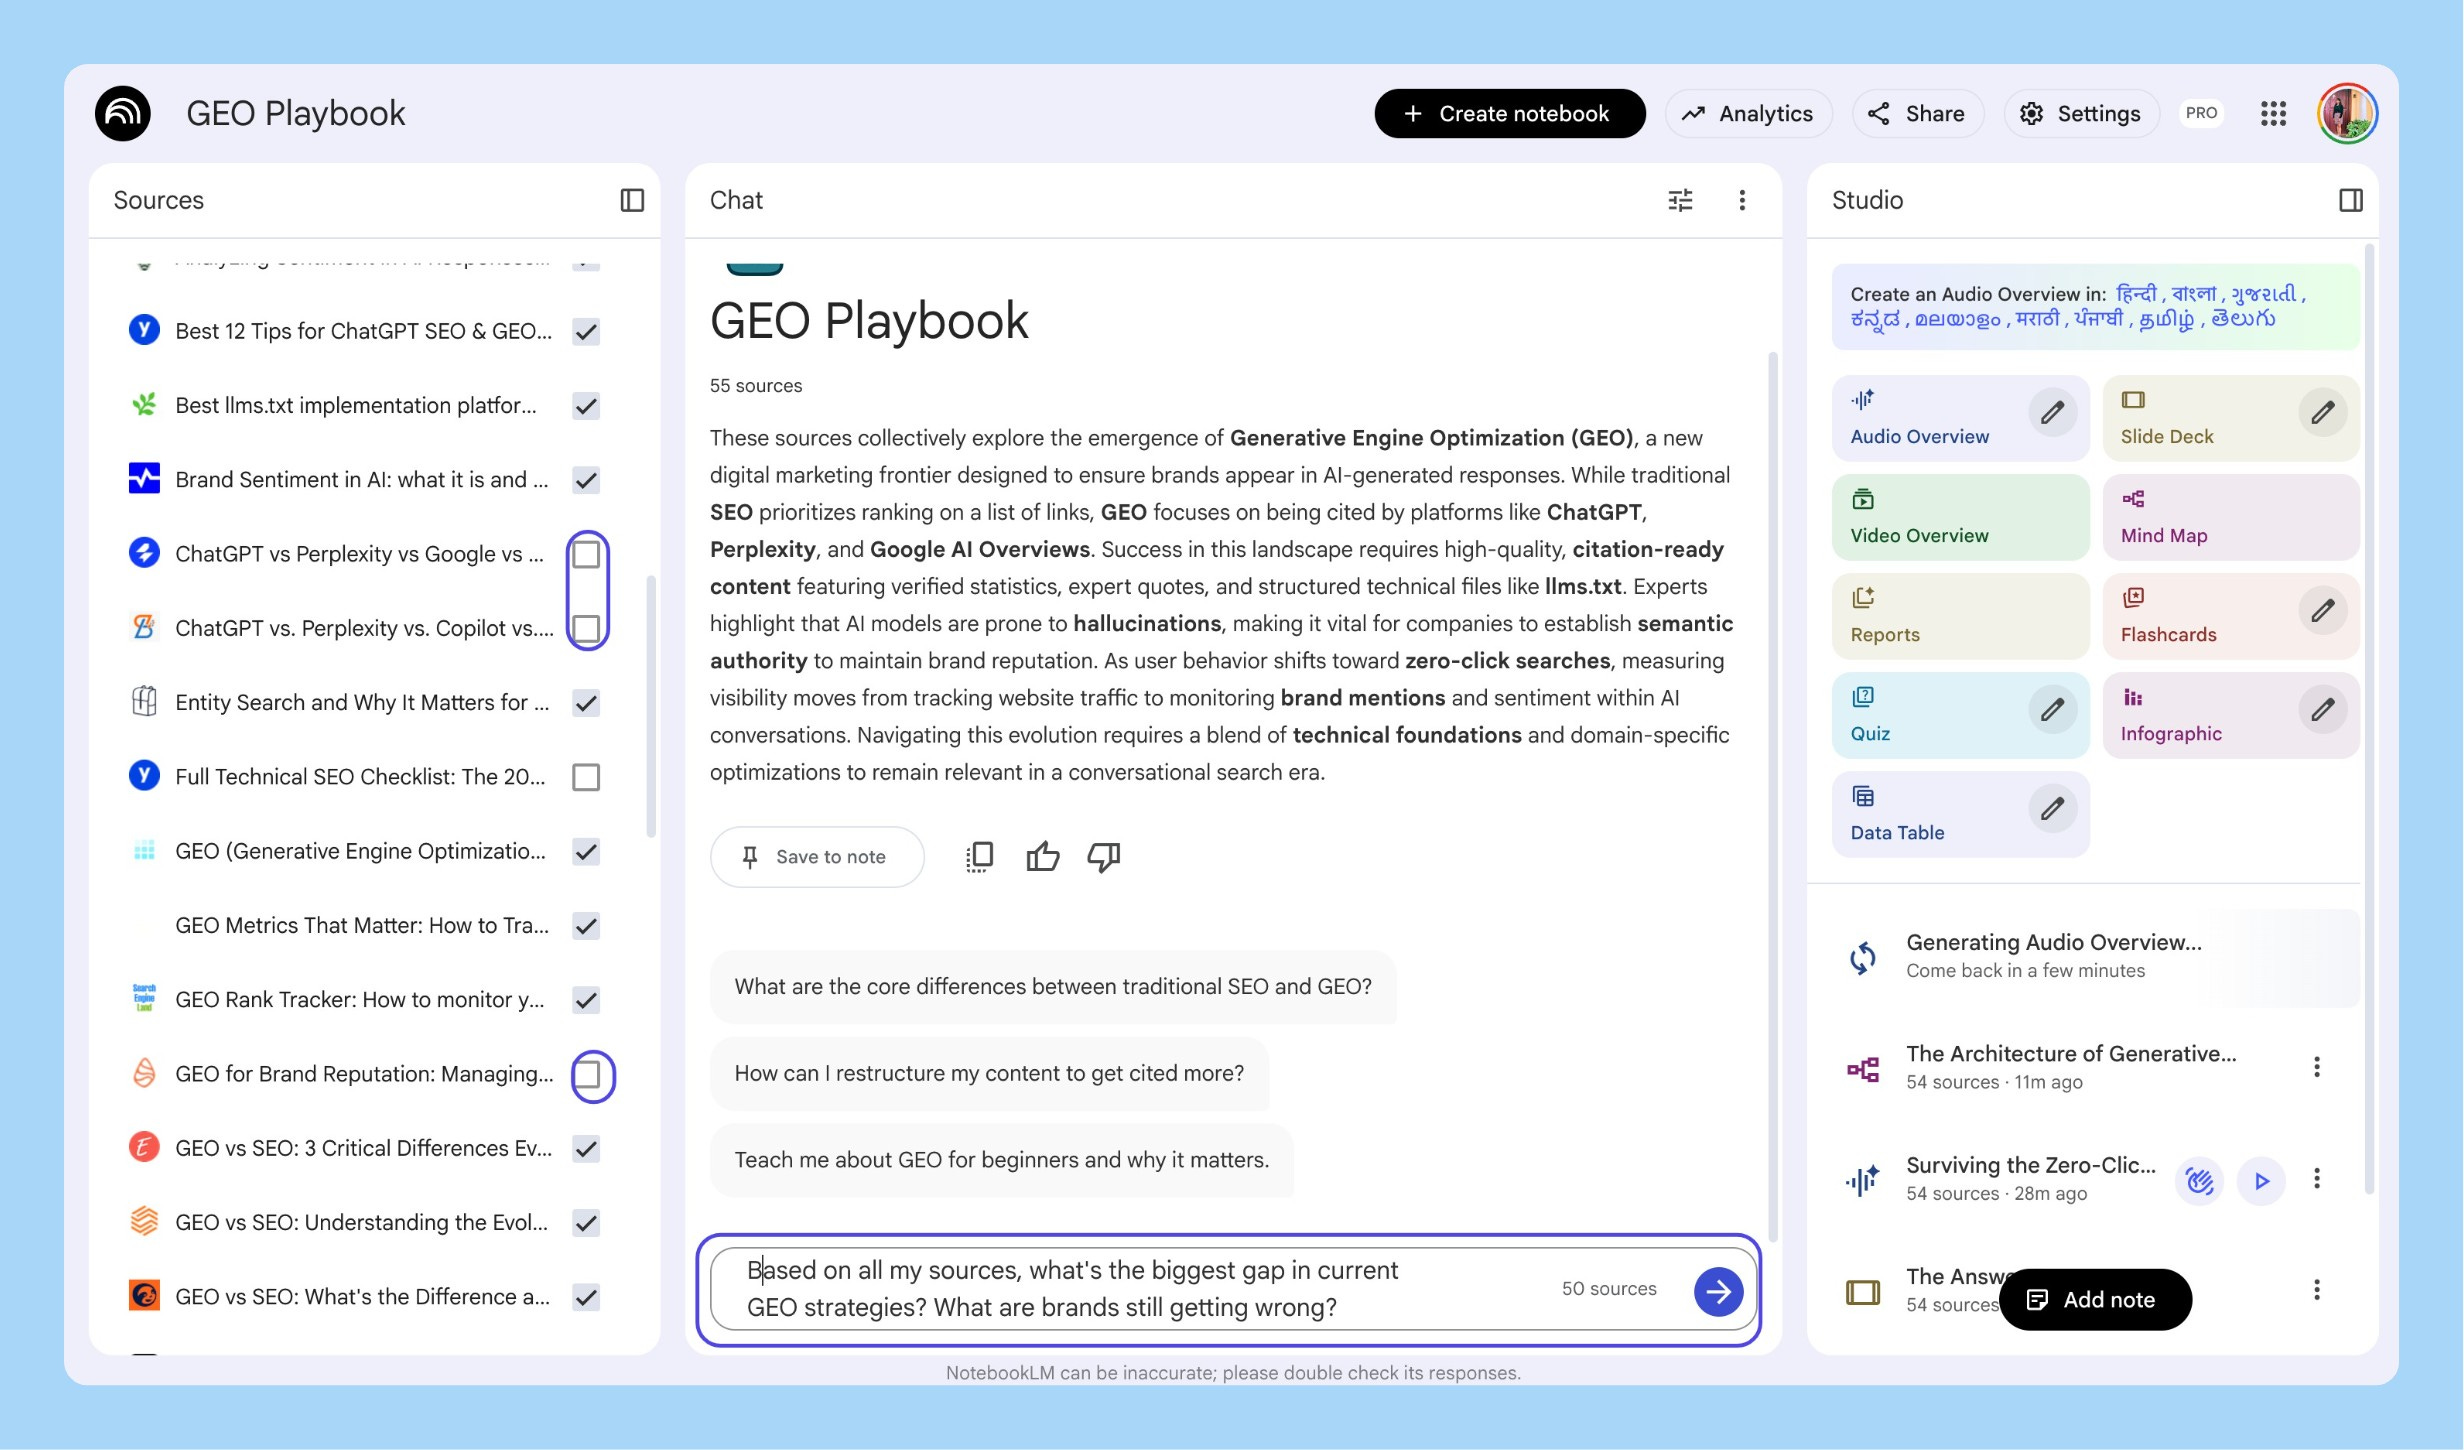Open Google apps grid
Image resolution: width=2464 pixels, height=1450 pixels.
[2273, 113]
